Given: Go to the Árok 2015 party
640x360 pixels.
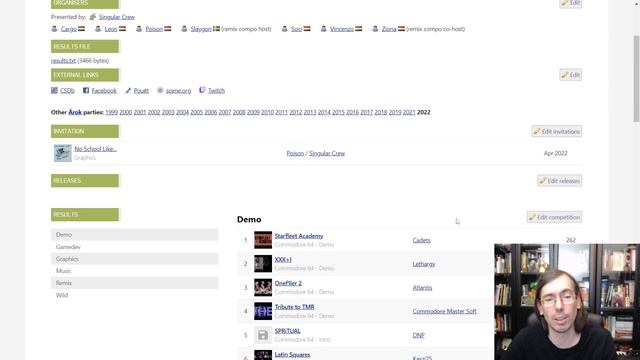Looking at the screenshot, I should 338,112.
